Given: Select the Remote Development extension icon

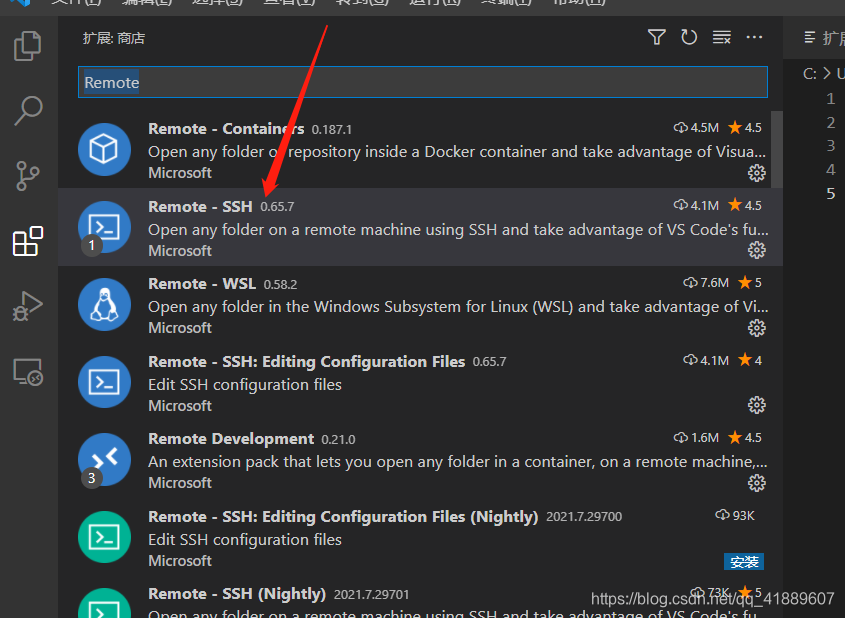Looking at the screenshot, I should click(104, 460).
